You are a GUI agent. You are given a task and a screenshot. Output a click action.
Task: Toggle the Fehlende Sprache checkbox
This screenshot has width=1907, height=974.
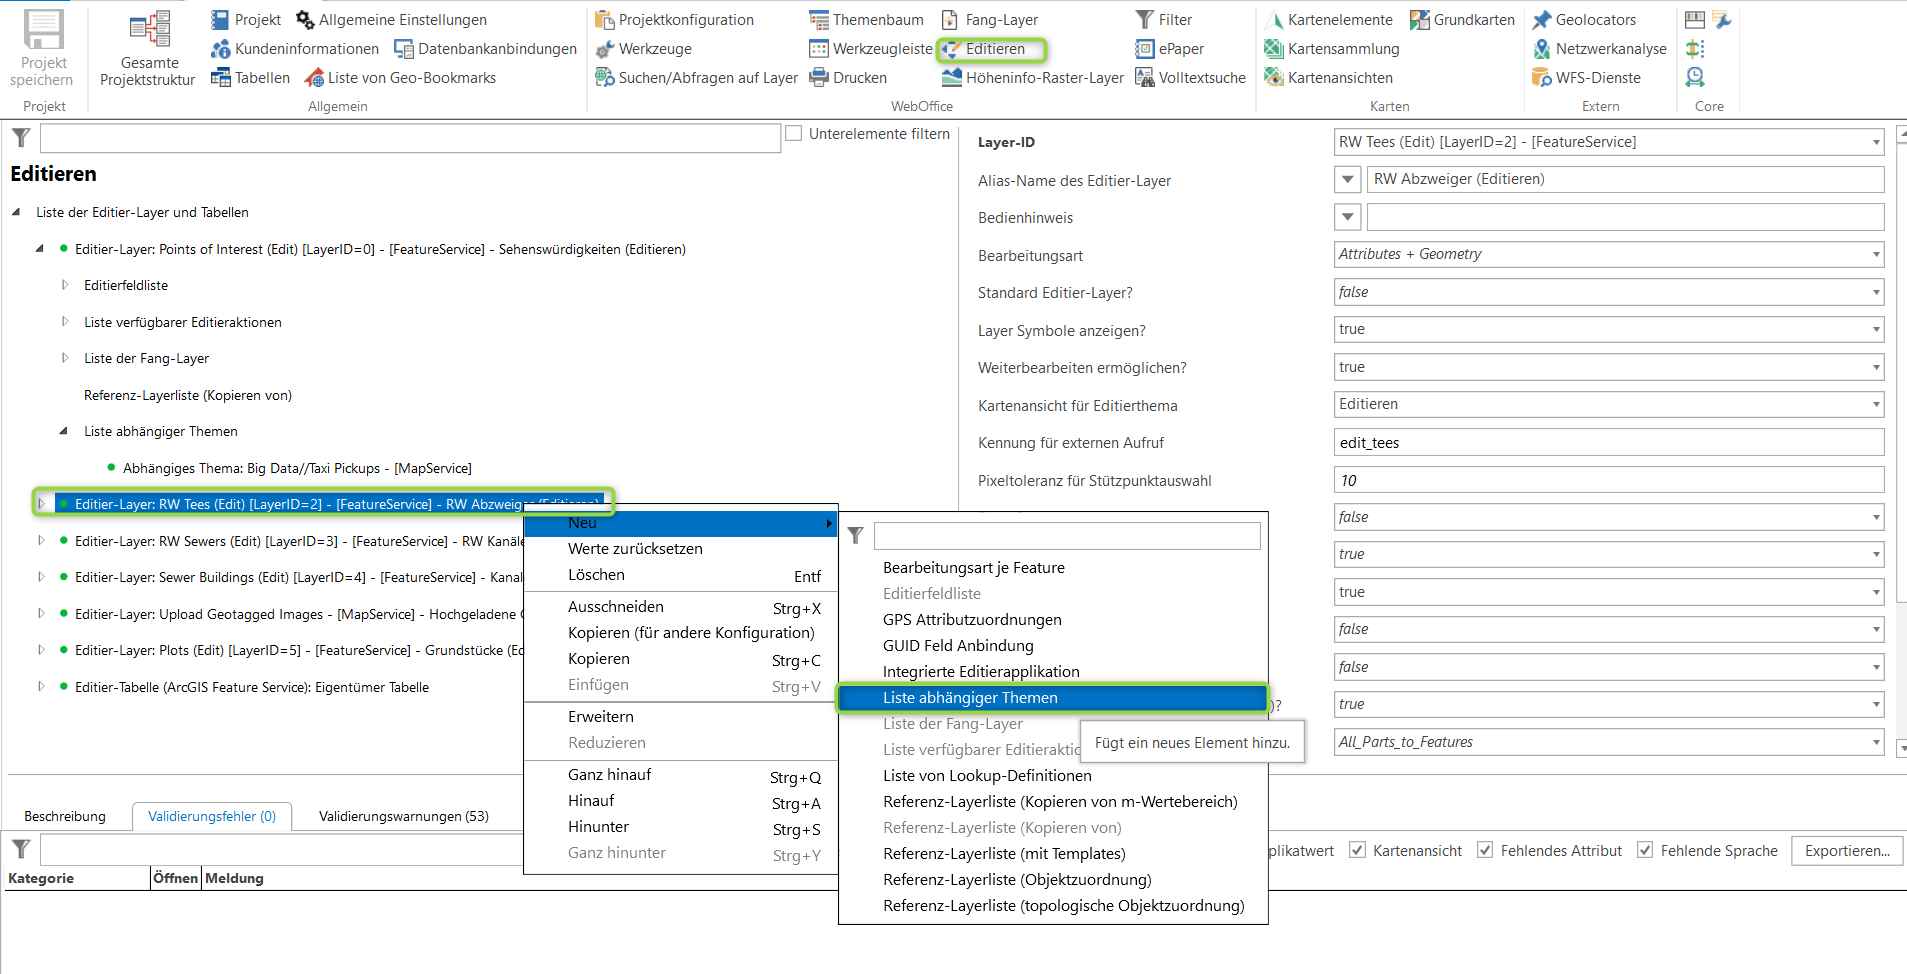pos(1645,850)
